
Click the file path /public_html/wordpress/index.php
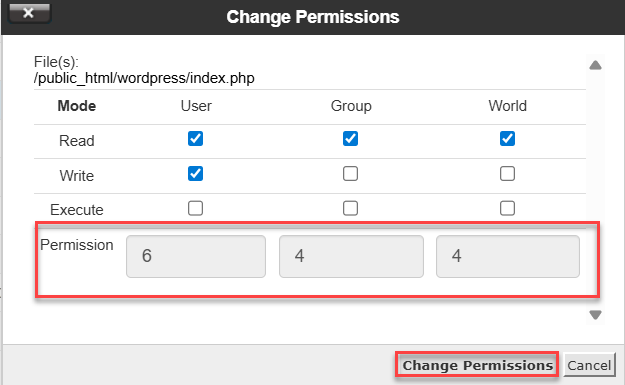coord(144,78)
